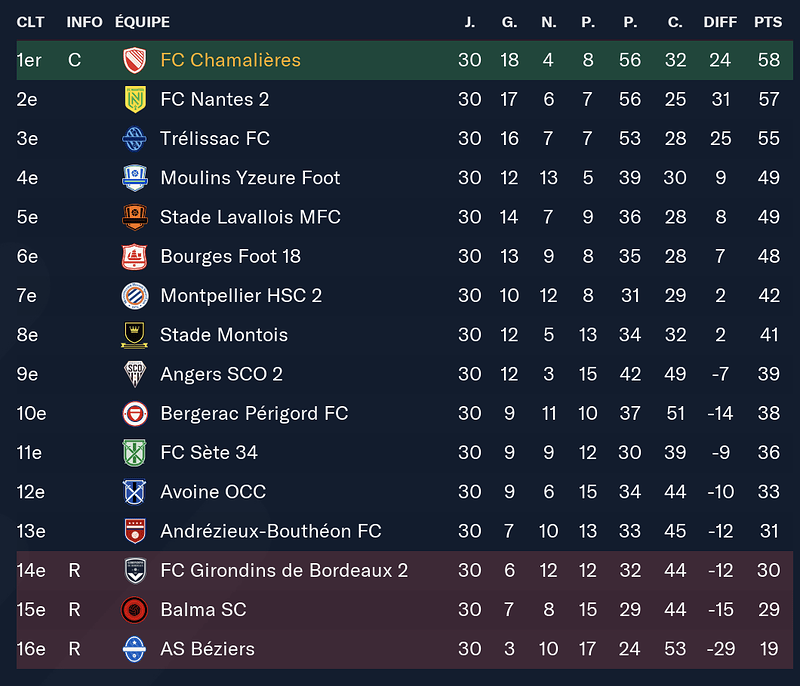Sort table by PTS column header
800x686 pixels.
click(x=768, y=22)
